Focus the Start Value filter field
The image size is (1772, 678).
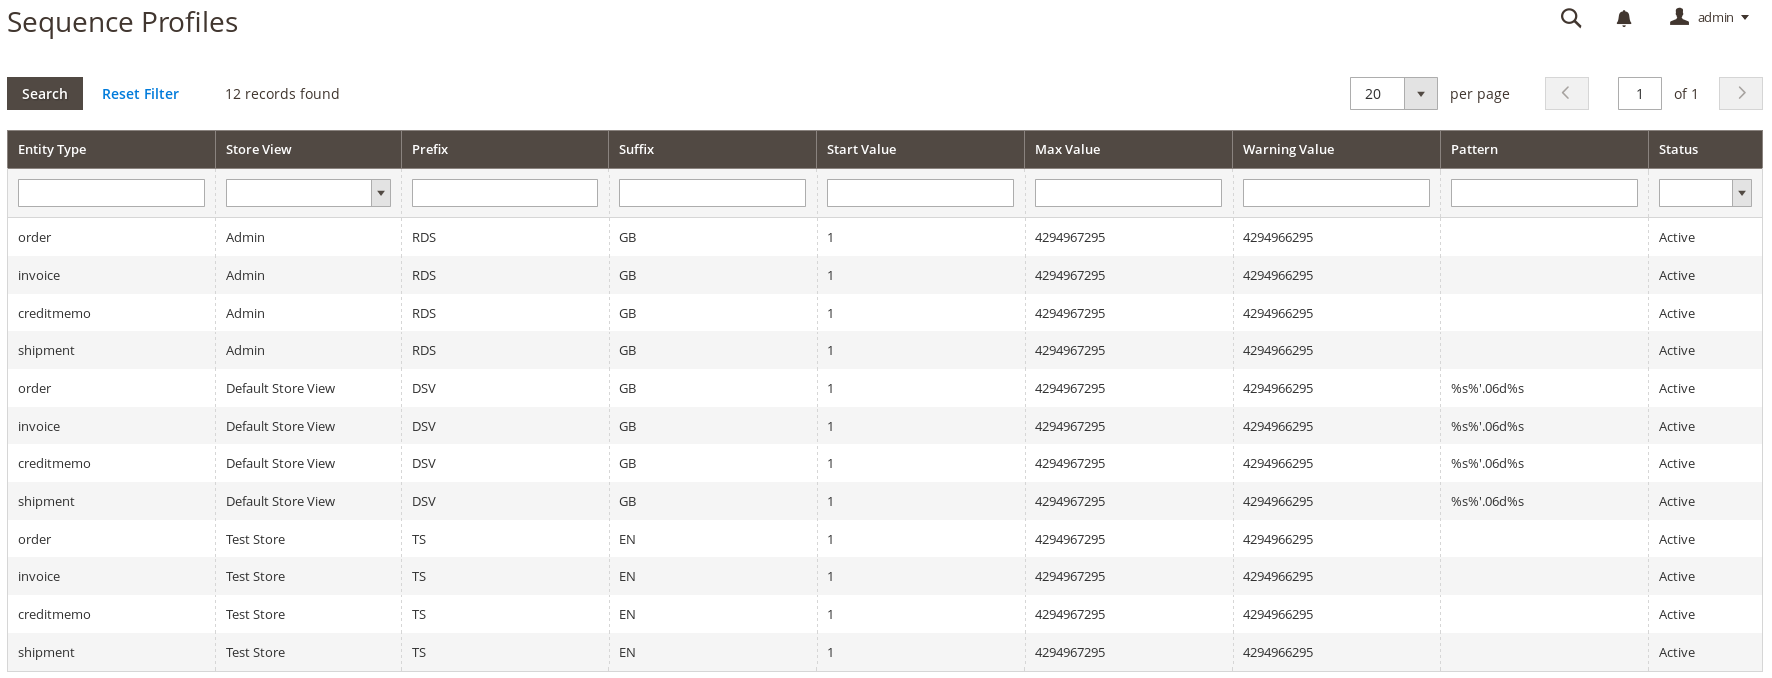920,193
